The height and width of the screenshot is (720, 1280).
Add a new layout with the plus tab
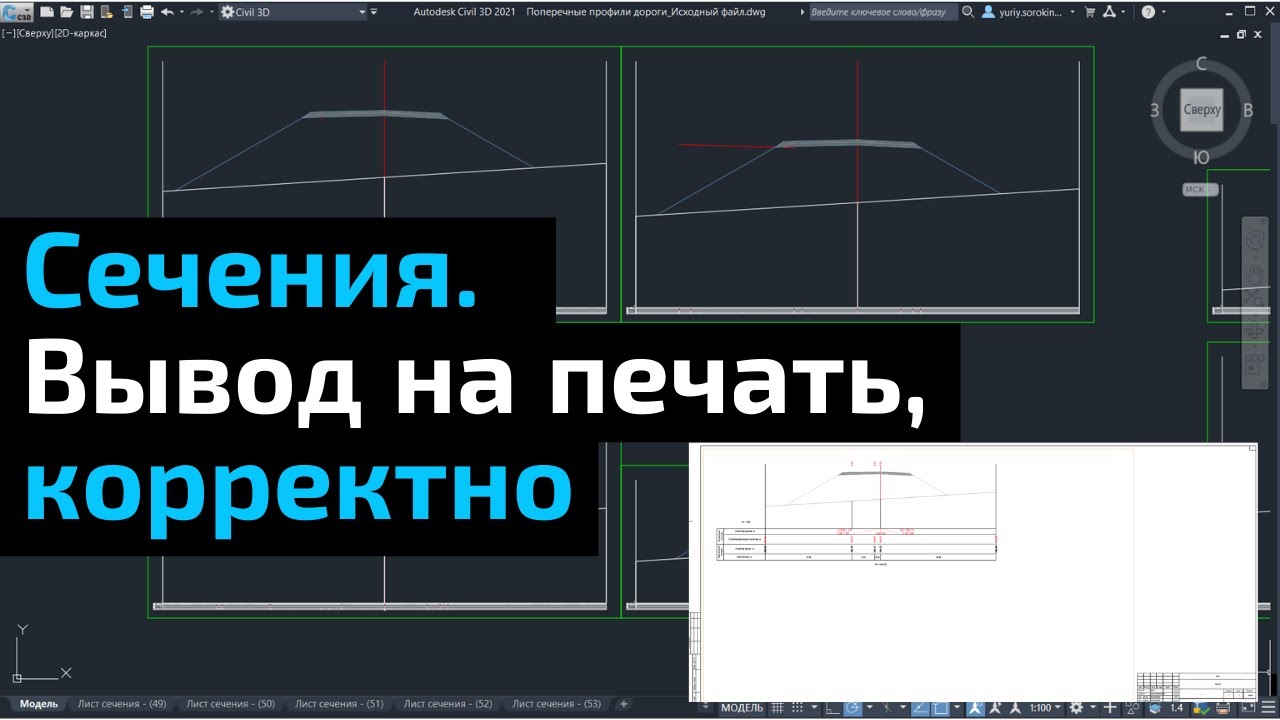(624, 704)
